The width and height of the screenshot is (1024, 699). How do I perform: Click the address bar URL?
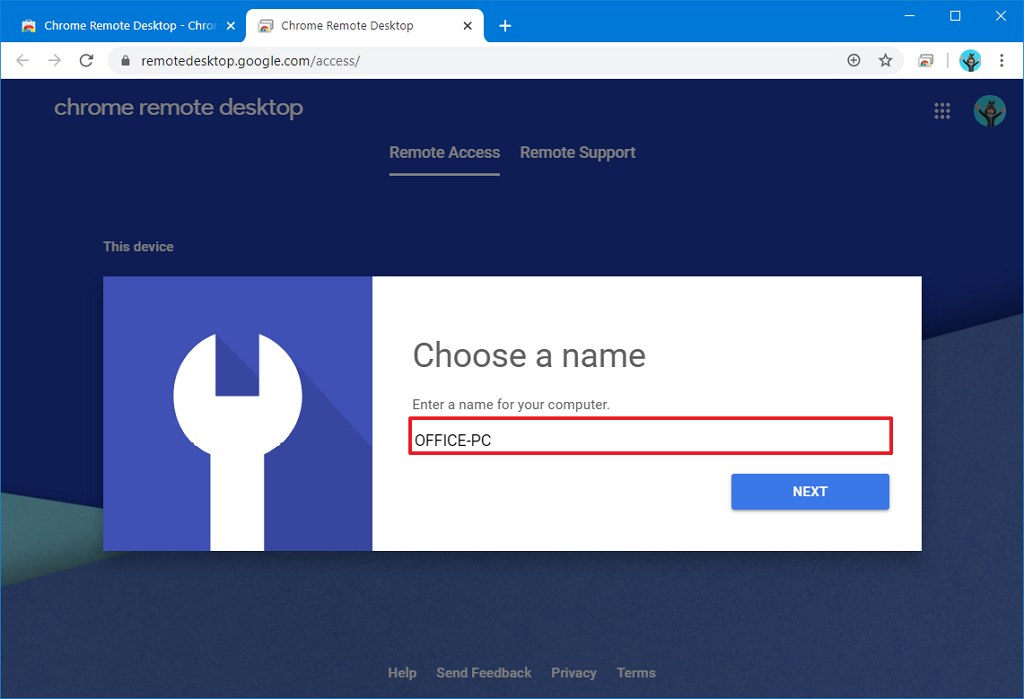251,61
